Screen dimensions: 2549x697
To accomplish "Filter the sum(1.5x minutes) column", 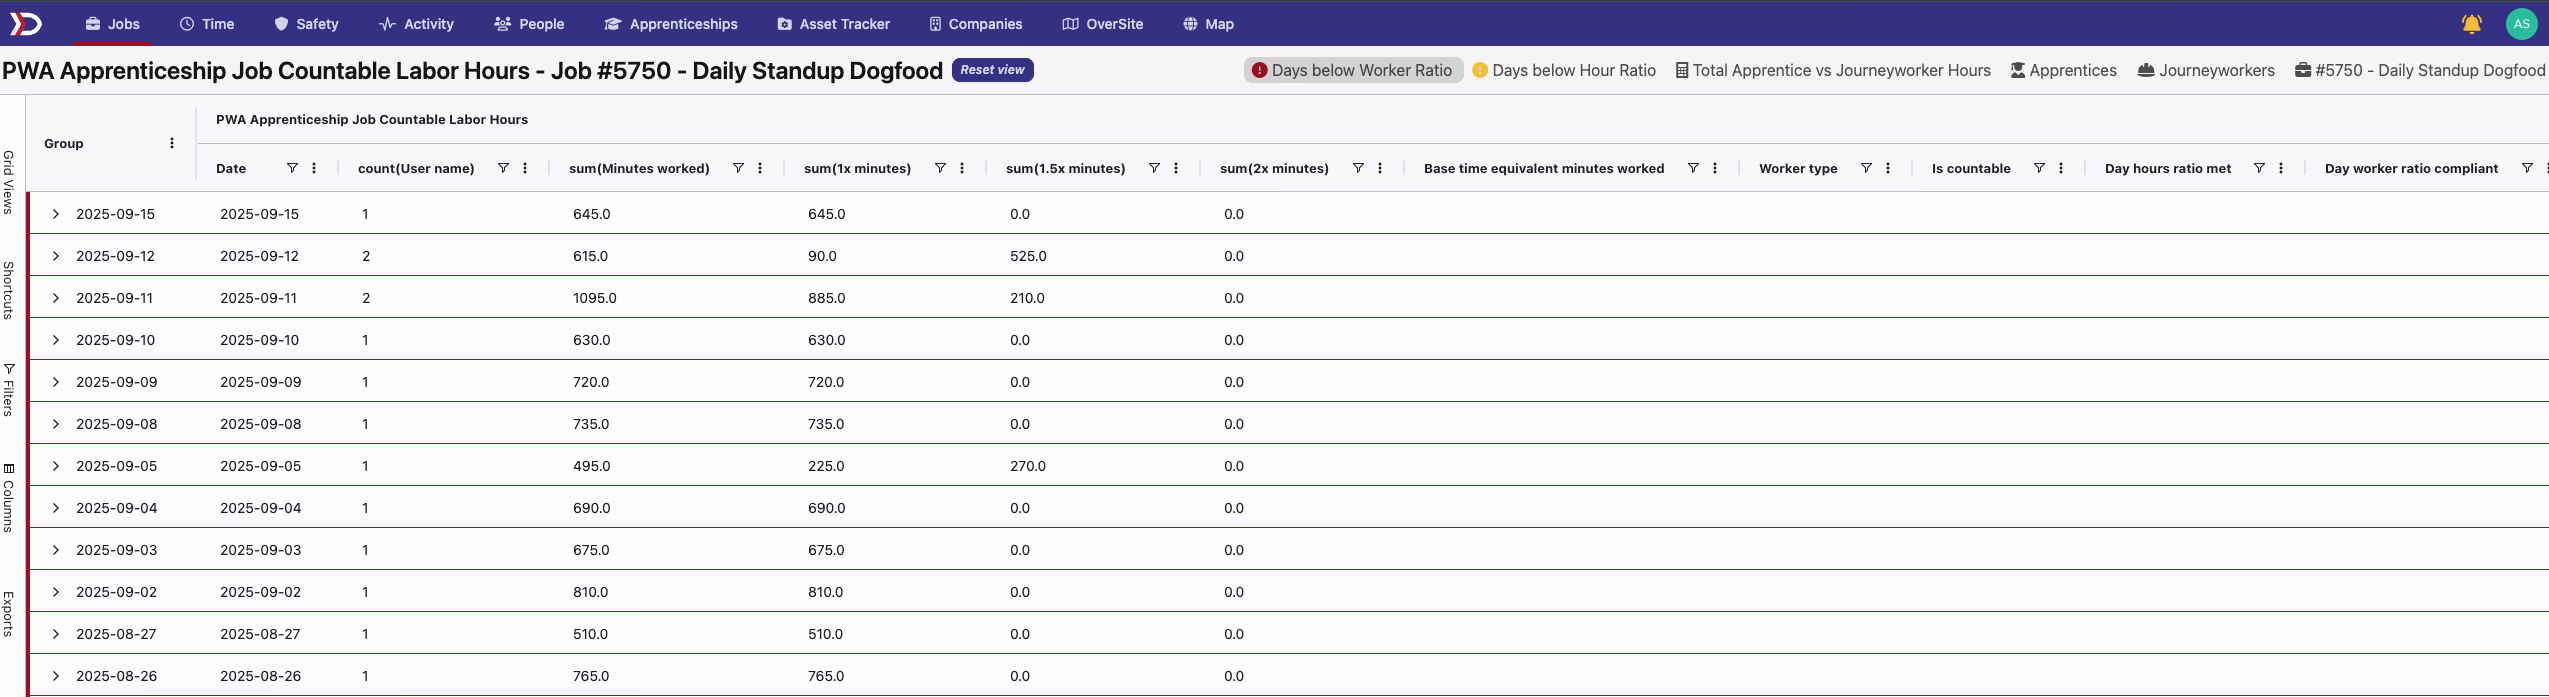I will (1154, 168).
